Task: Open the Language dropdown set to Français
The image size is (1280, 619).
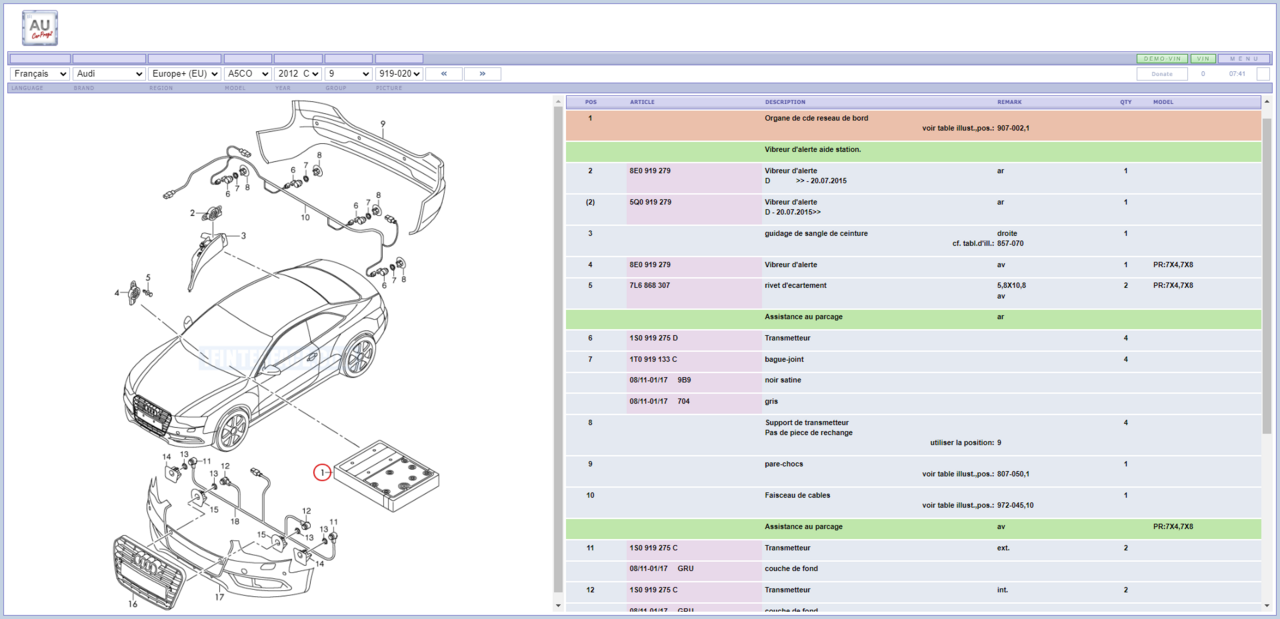Action: point(40,74)
